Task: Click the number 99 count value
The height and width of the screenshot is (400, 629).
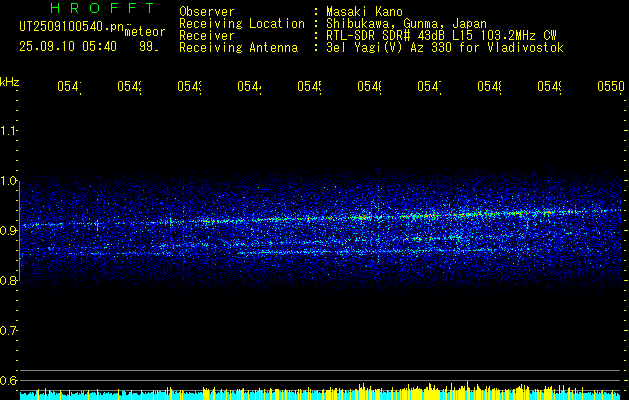Action: [x=148, y=47]
